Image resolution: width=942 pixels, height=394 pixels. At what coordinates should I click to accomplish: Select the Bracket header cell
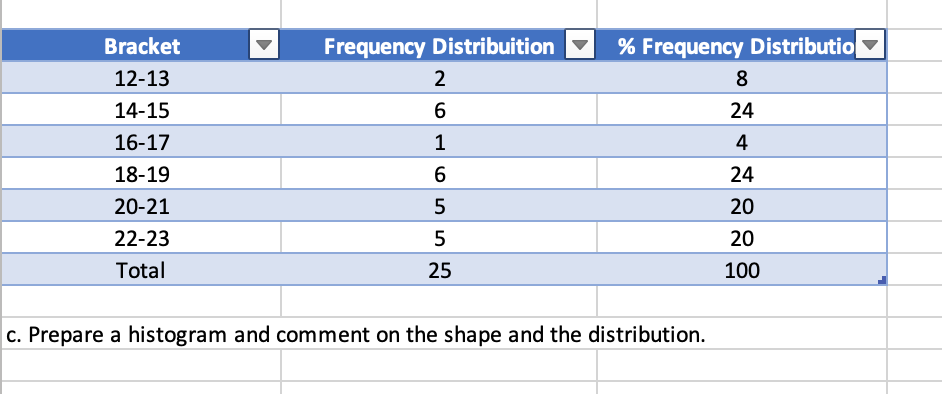click(x=141, y=46)
